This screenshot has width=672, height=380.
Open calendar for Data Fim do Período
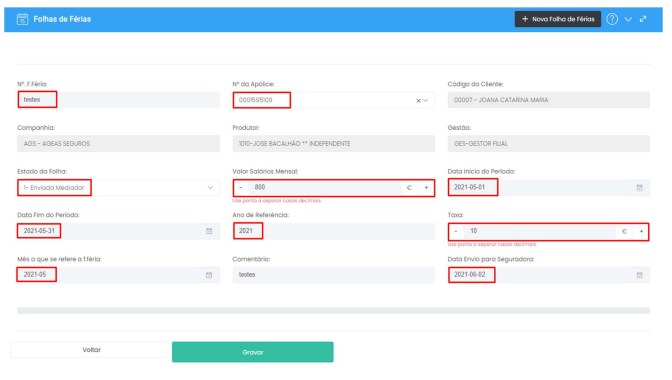pyautogui.click(x=209, y=231)
